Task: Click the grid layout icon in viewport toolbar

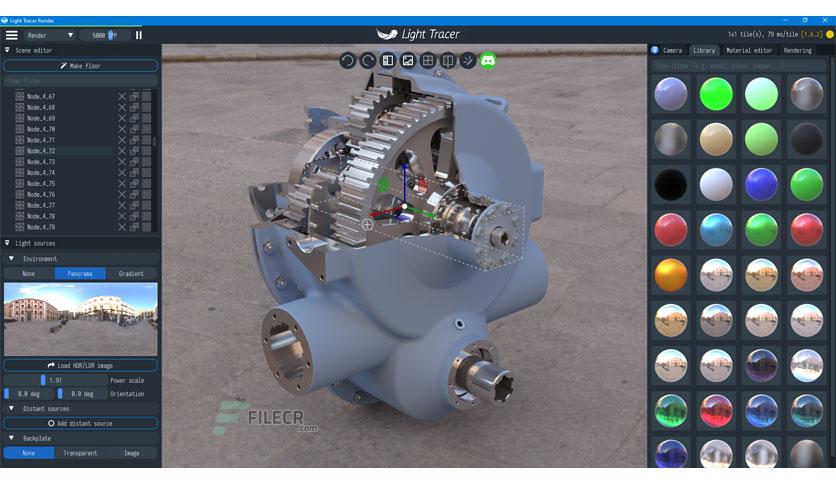Action: (x=428, y=60)
